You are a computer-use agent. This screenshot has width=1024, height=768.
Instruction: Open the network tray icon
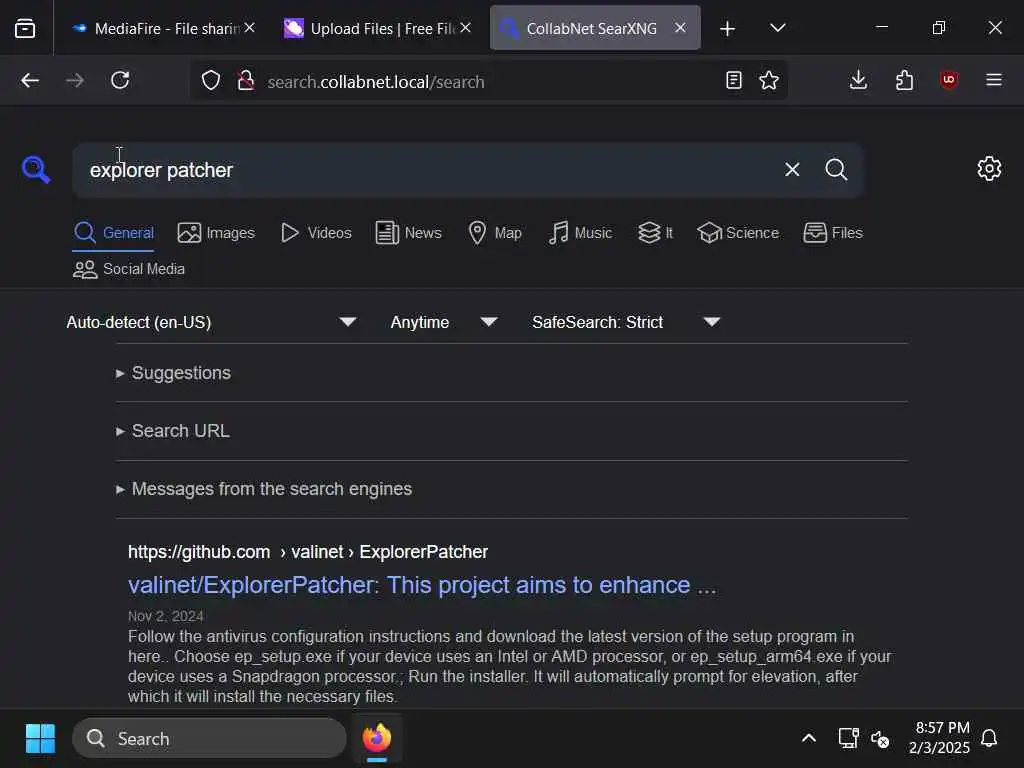pos(848,739)
